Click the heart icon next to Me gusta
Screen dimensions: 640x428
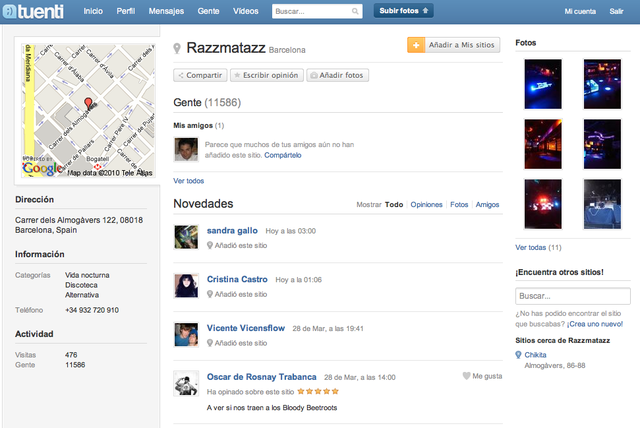[x=466, y=376]
